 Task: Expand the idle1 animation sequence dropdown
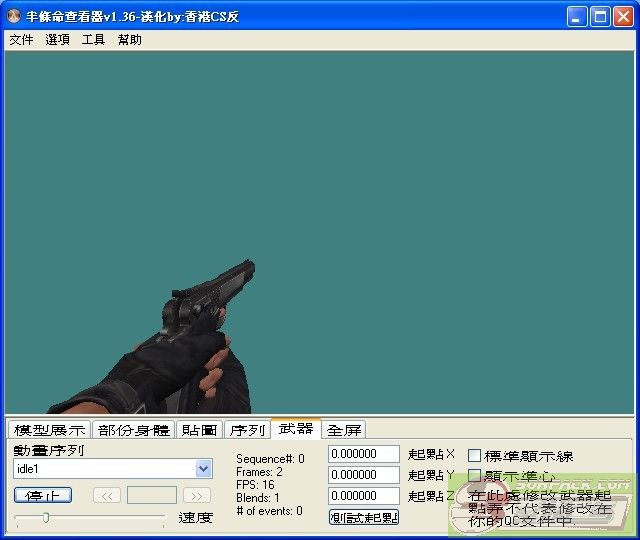tap(203, 469)
